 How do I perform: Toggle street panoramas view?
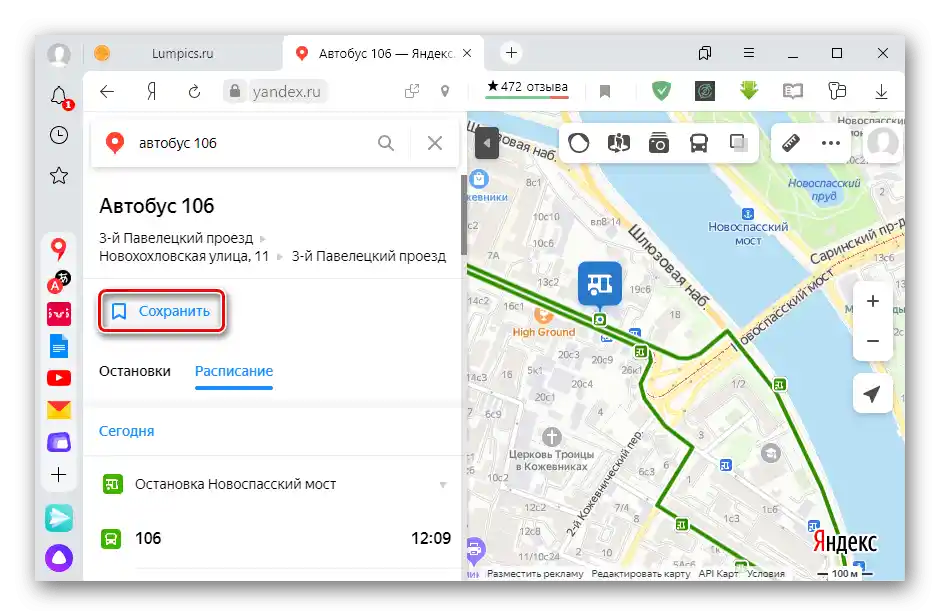(618, 143)
